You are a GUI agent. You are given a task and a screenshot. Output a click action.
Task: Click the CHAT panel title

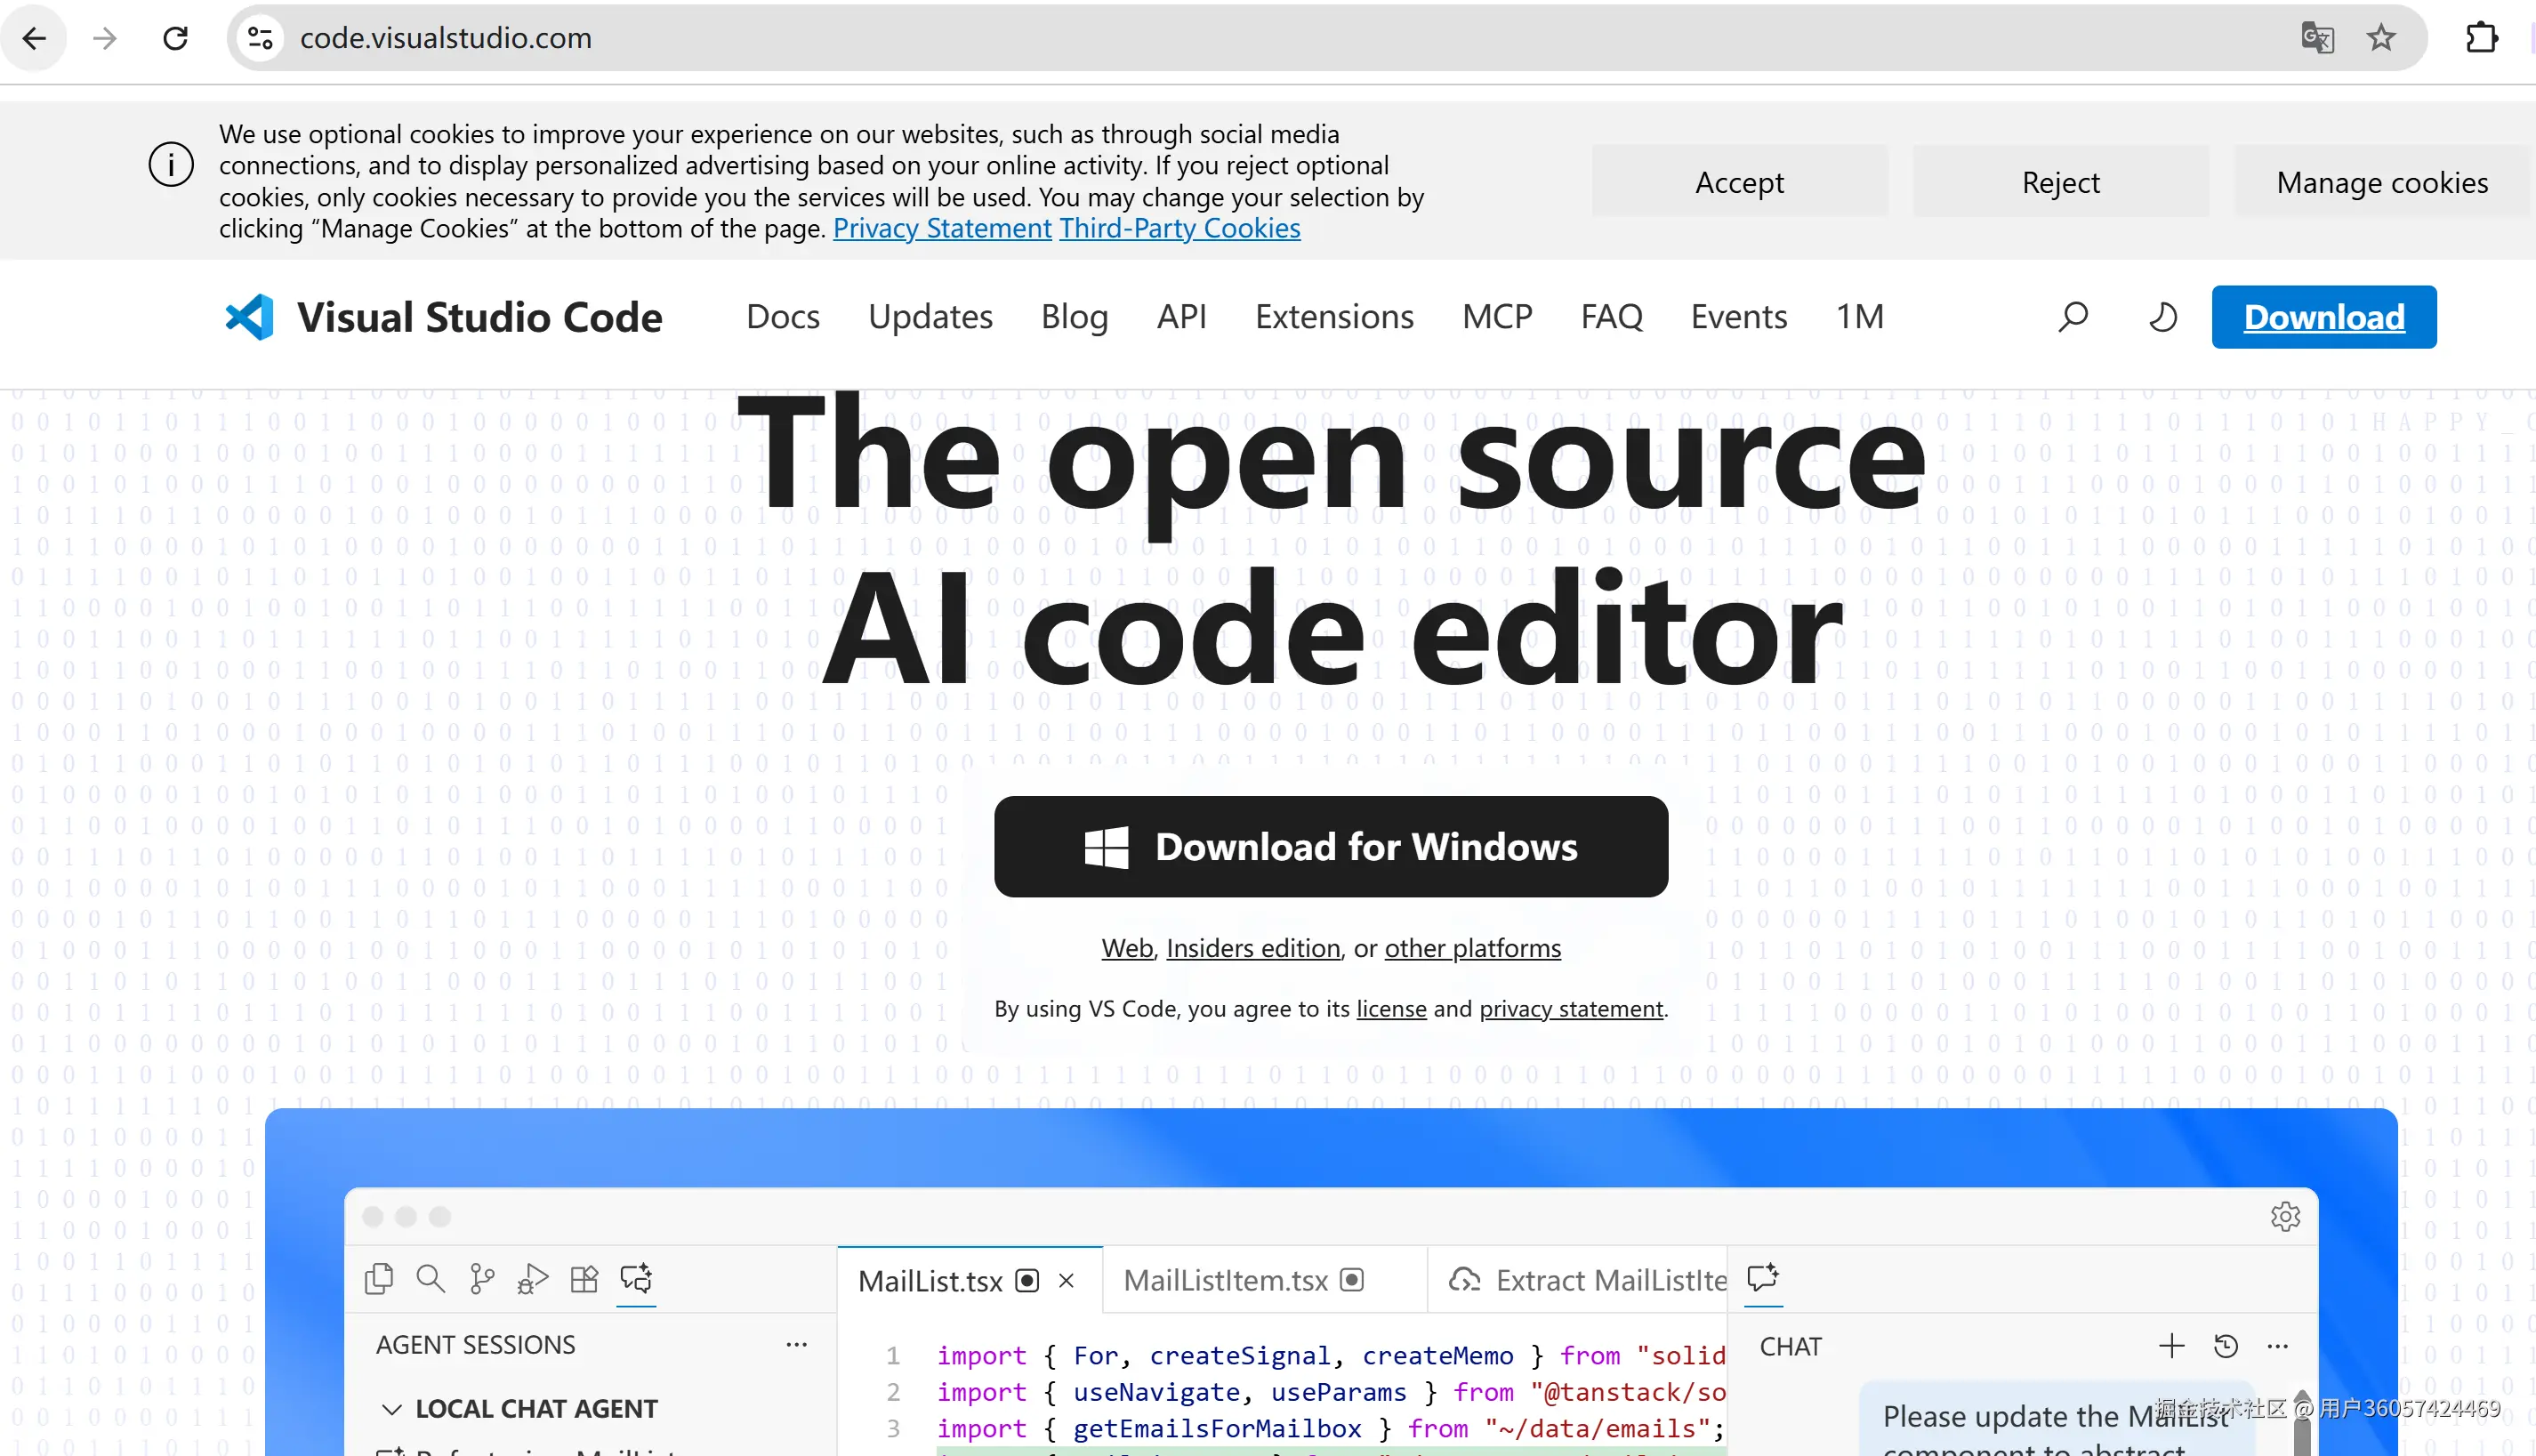click(1790, 1347)
